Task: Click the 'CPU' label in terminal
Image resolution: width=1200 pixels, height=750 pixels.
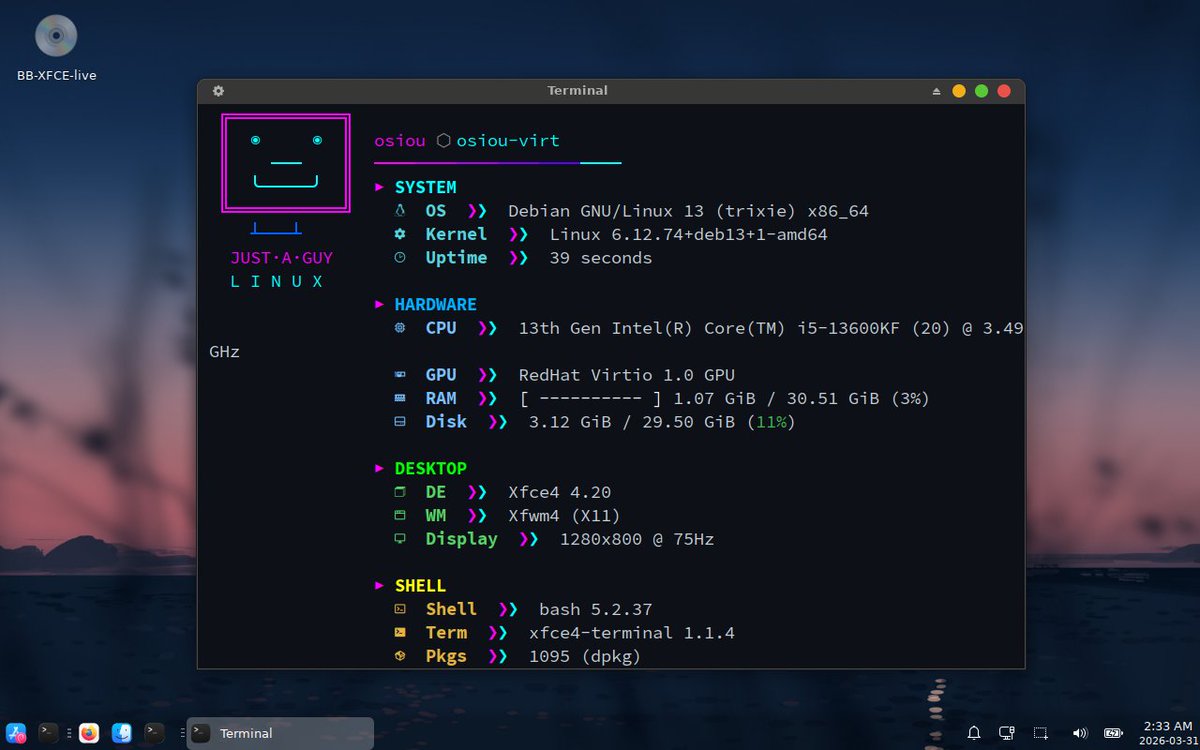Action: tap(441, 328)
